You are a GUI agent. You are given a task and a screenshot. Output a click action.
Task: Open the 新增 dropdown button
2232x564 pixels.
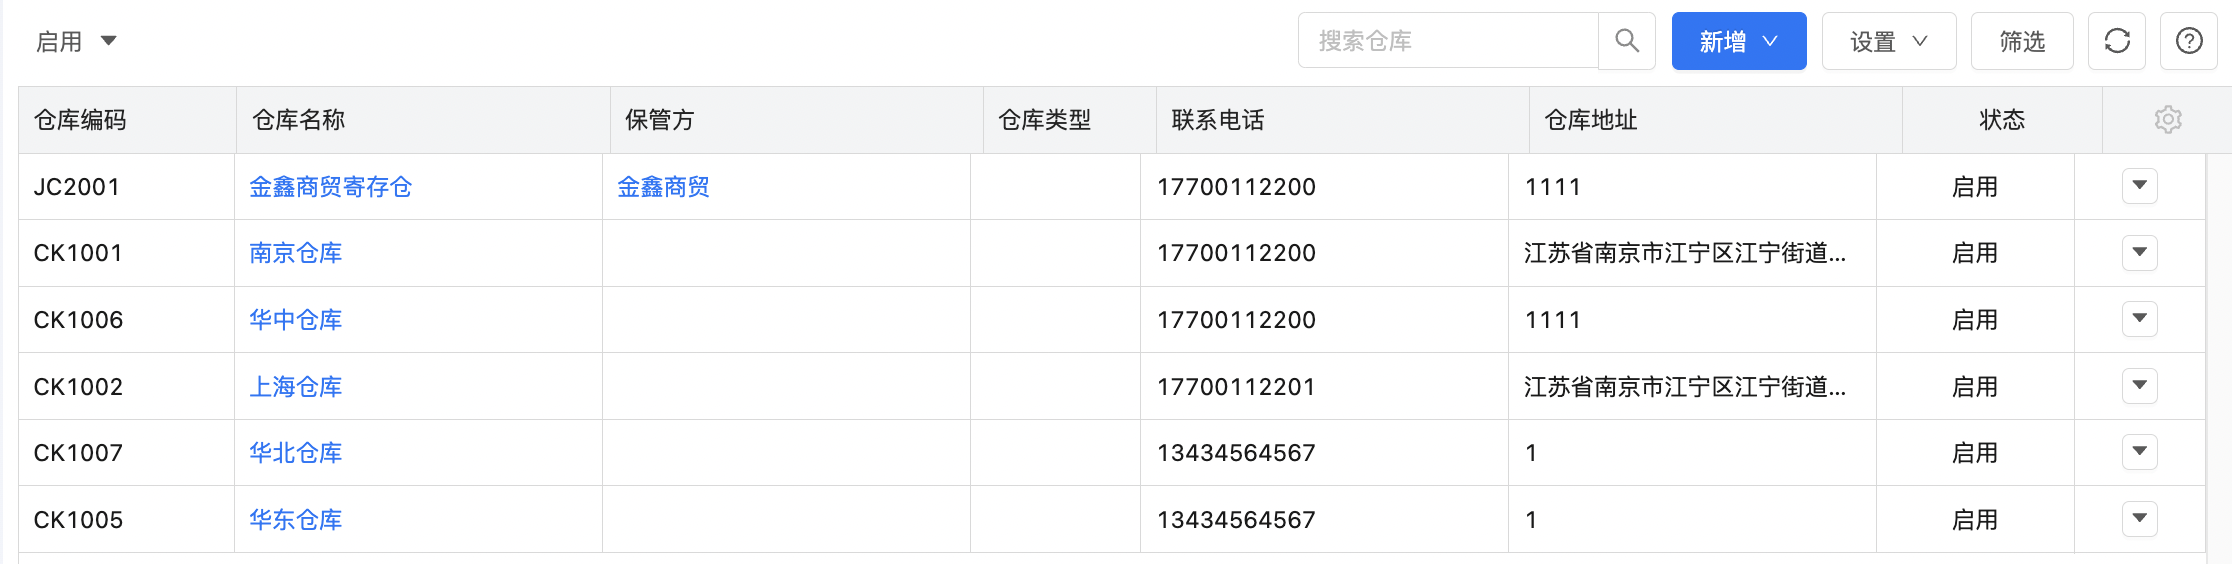point(1739,41)
